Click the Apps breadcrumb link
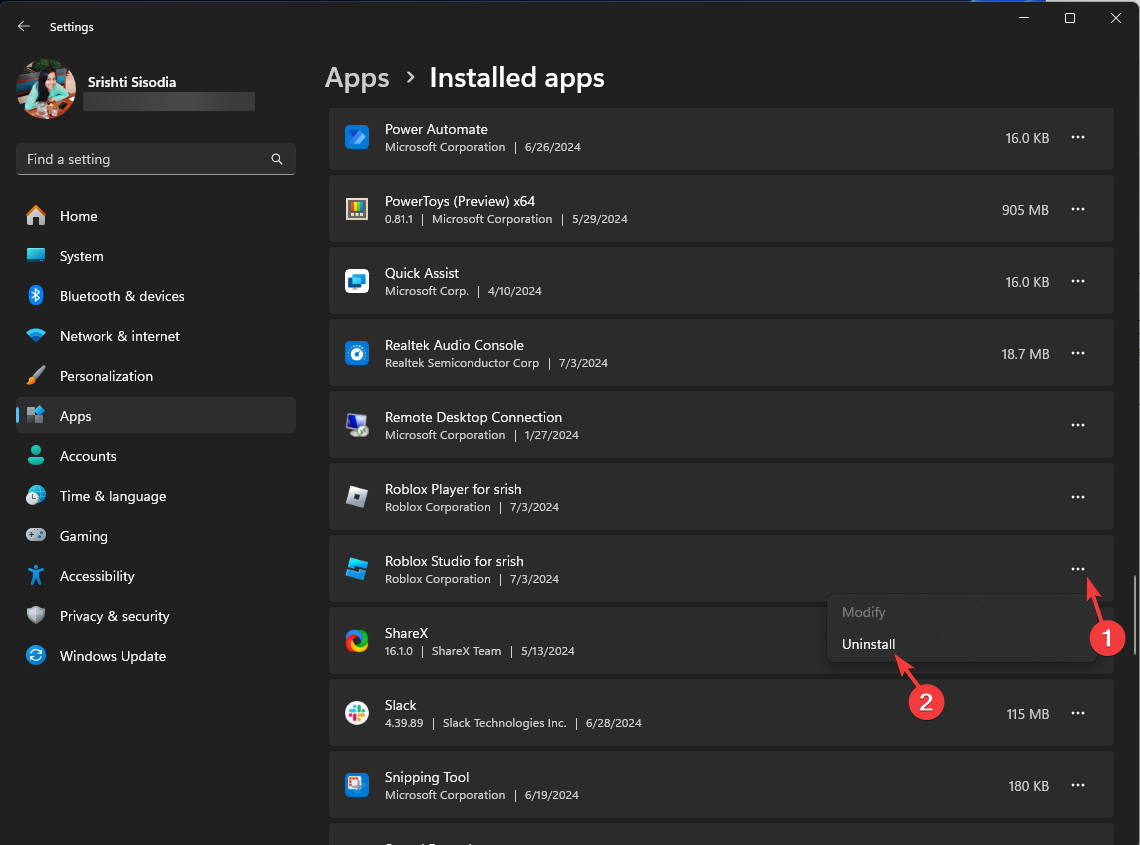1140x845 pixels. (357, 78)
